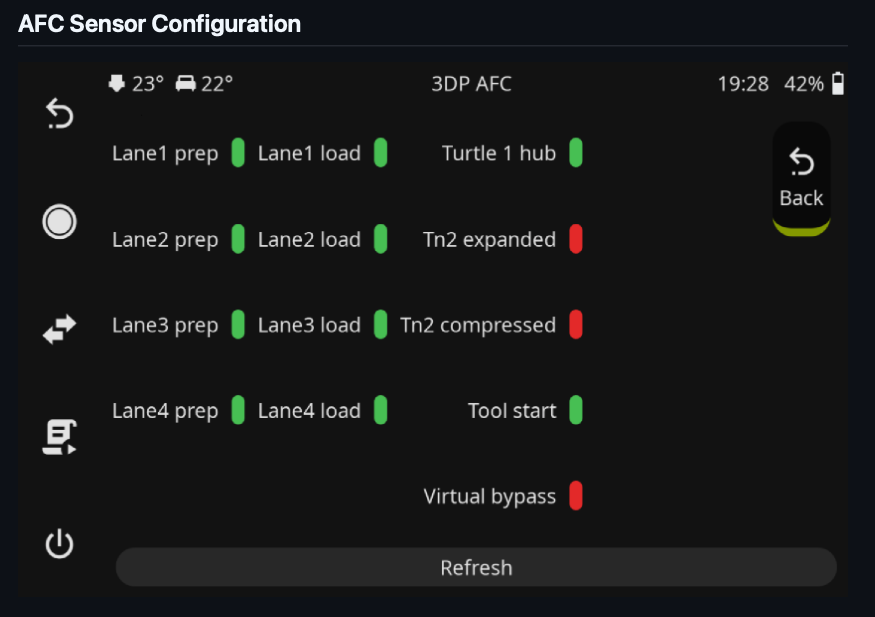The height and width of the screenshot is (617, 875).
Task: Toggle the Turtle 1 hub indicator
Action: point(576,153)
